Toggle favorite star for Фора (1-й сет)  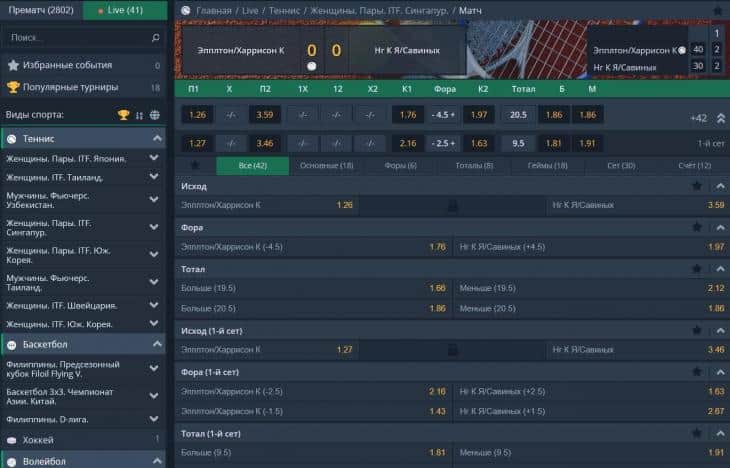tap(697, 372)
